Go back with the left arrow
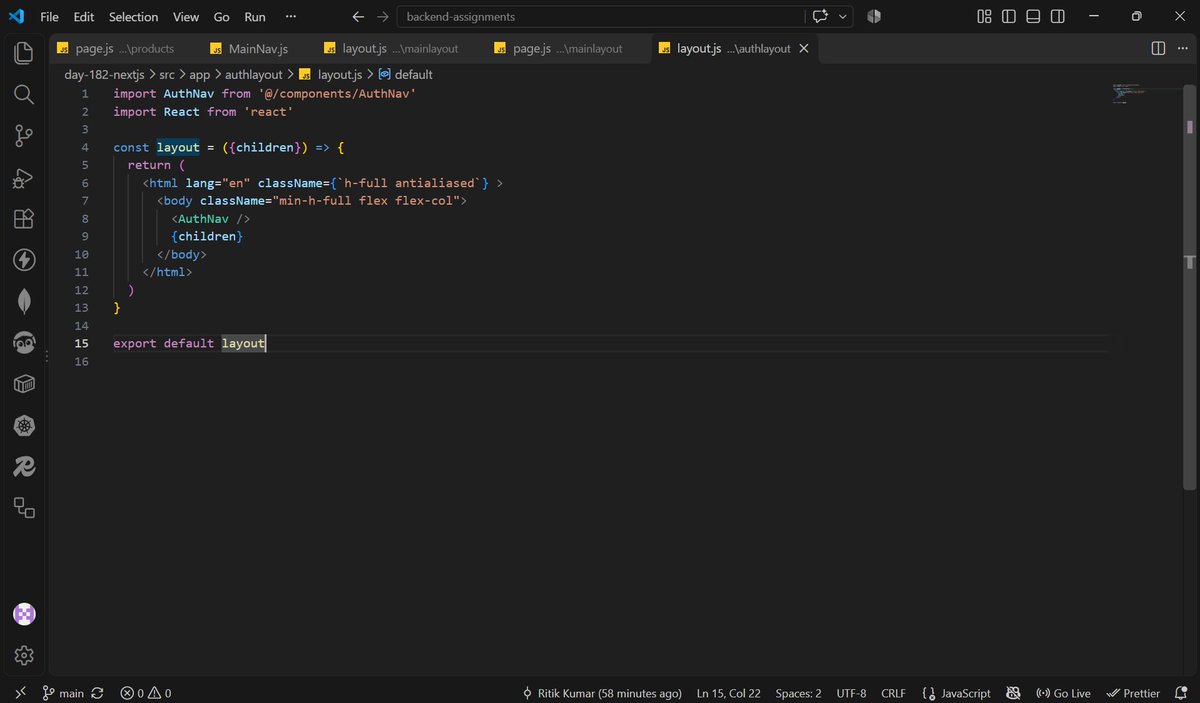This screenshot has width=1200, height=703. (358, 16)
